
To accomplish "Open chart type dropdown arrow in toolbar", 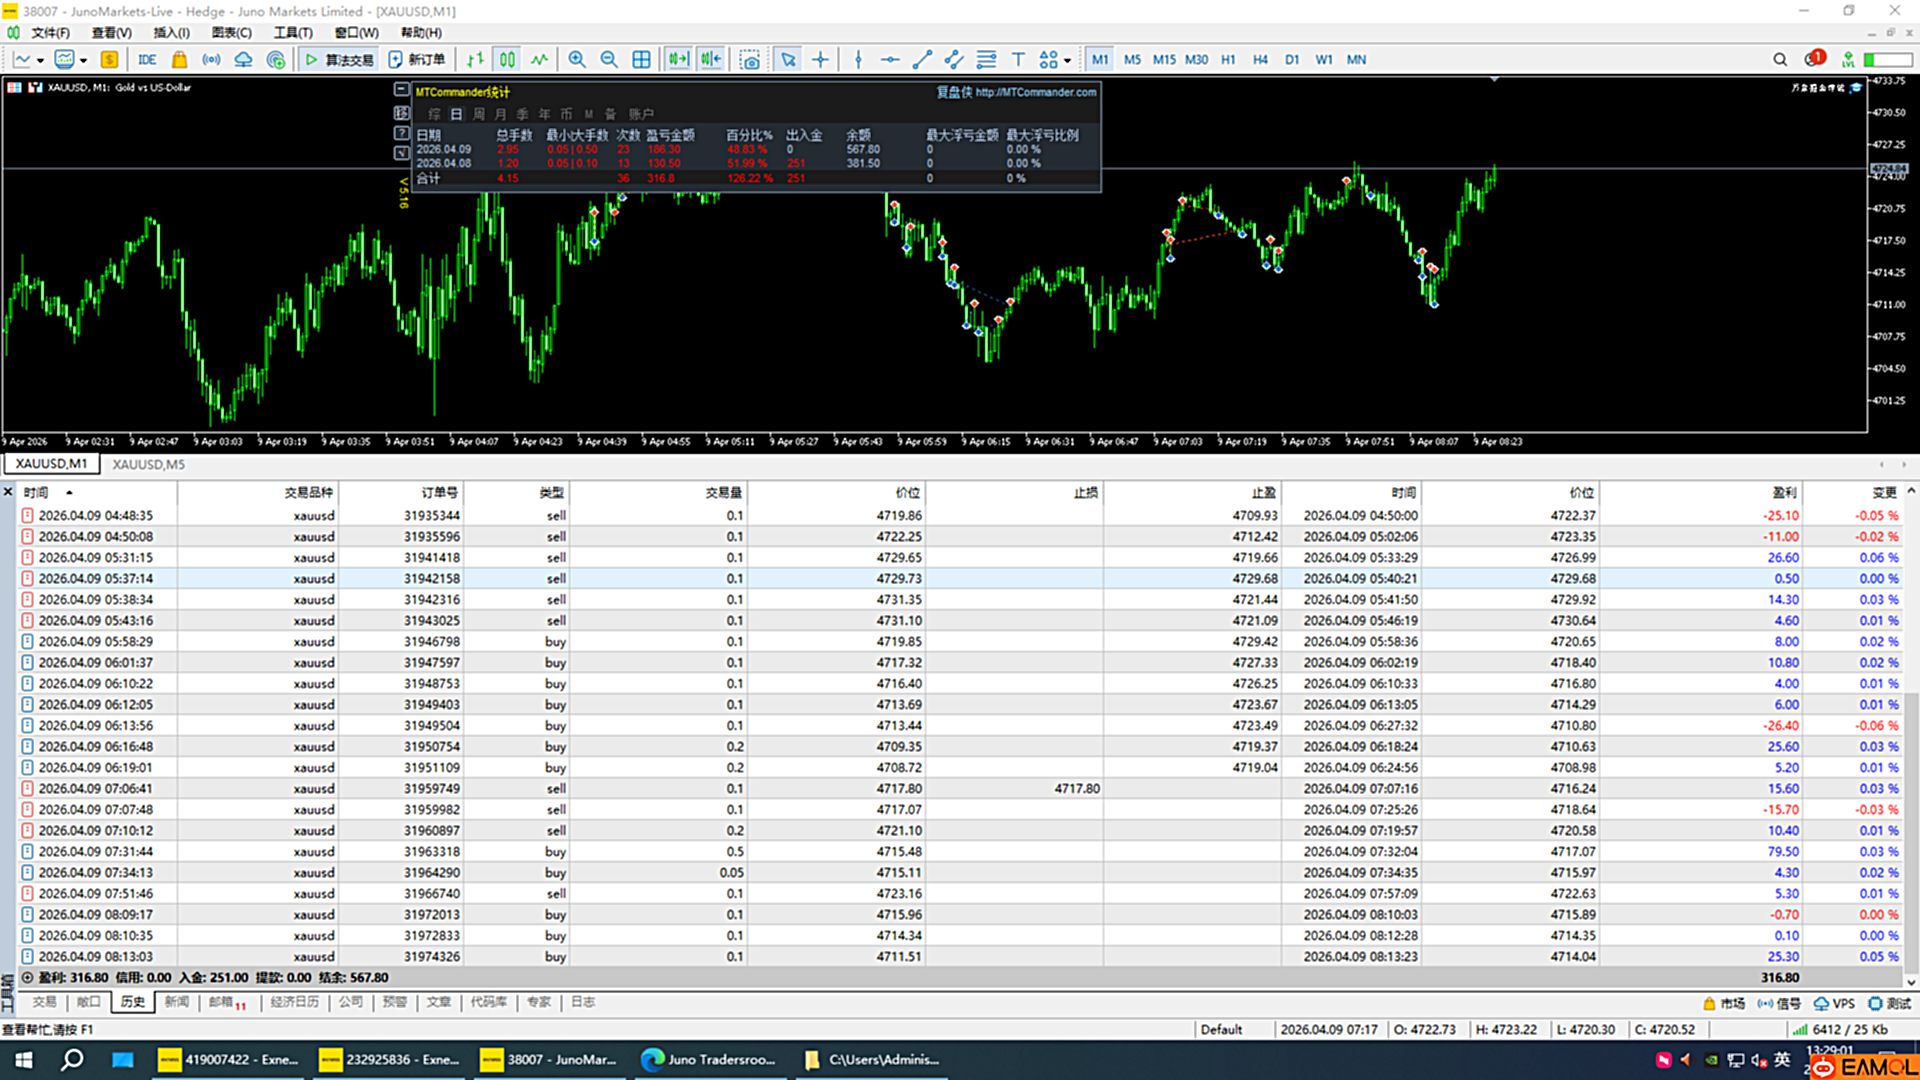I will click(x=40, y=61).
